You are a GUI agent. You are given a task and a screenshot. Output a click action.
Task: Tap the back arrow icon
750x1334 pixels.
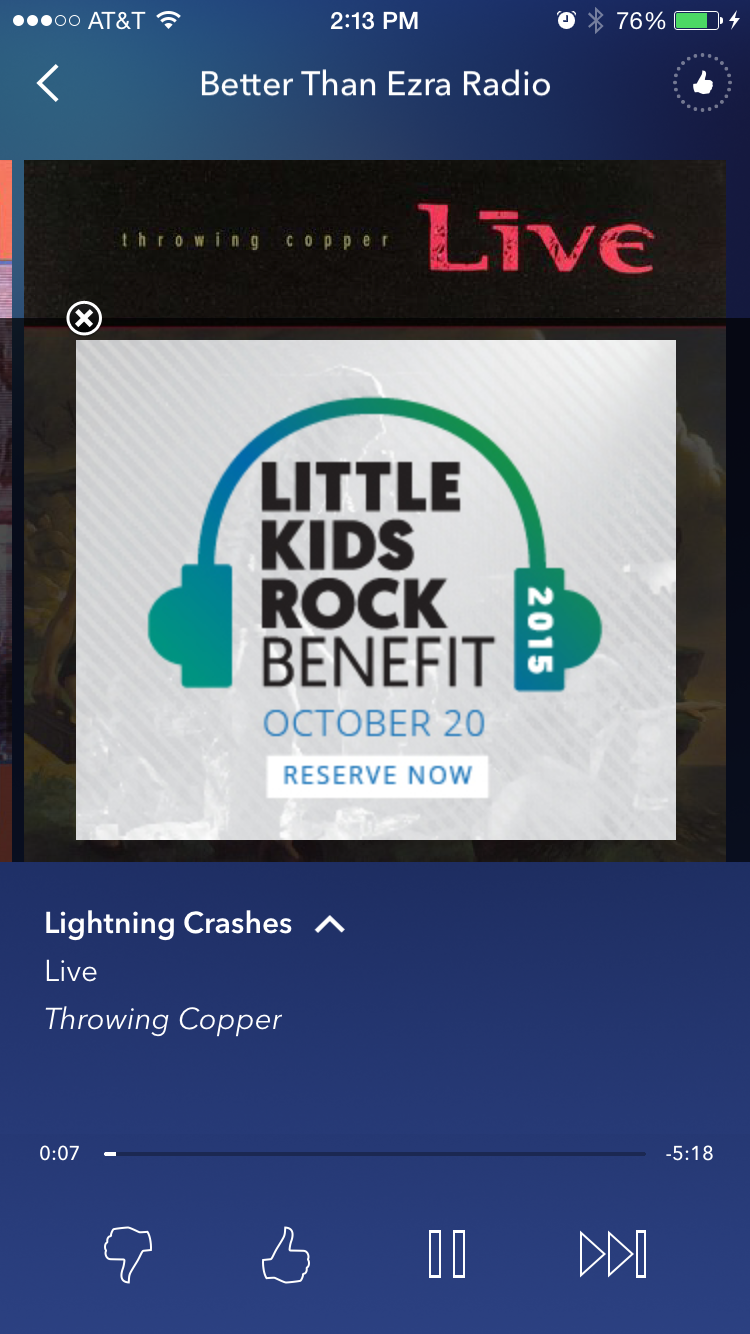(48, 83)
